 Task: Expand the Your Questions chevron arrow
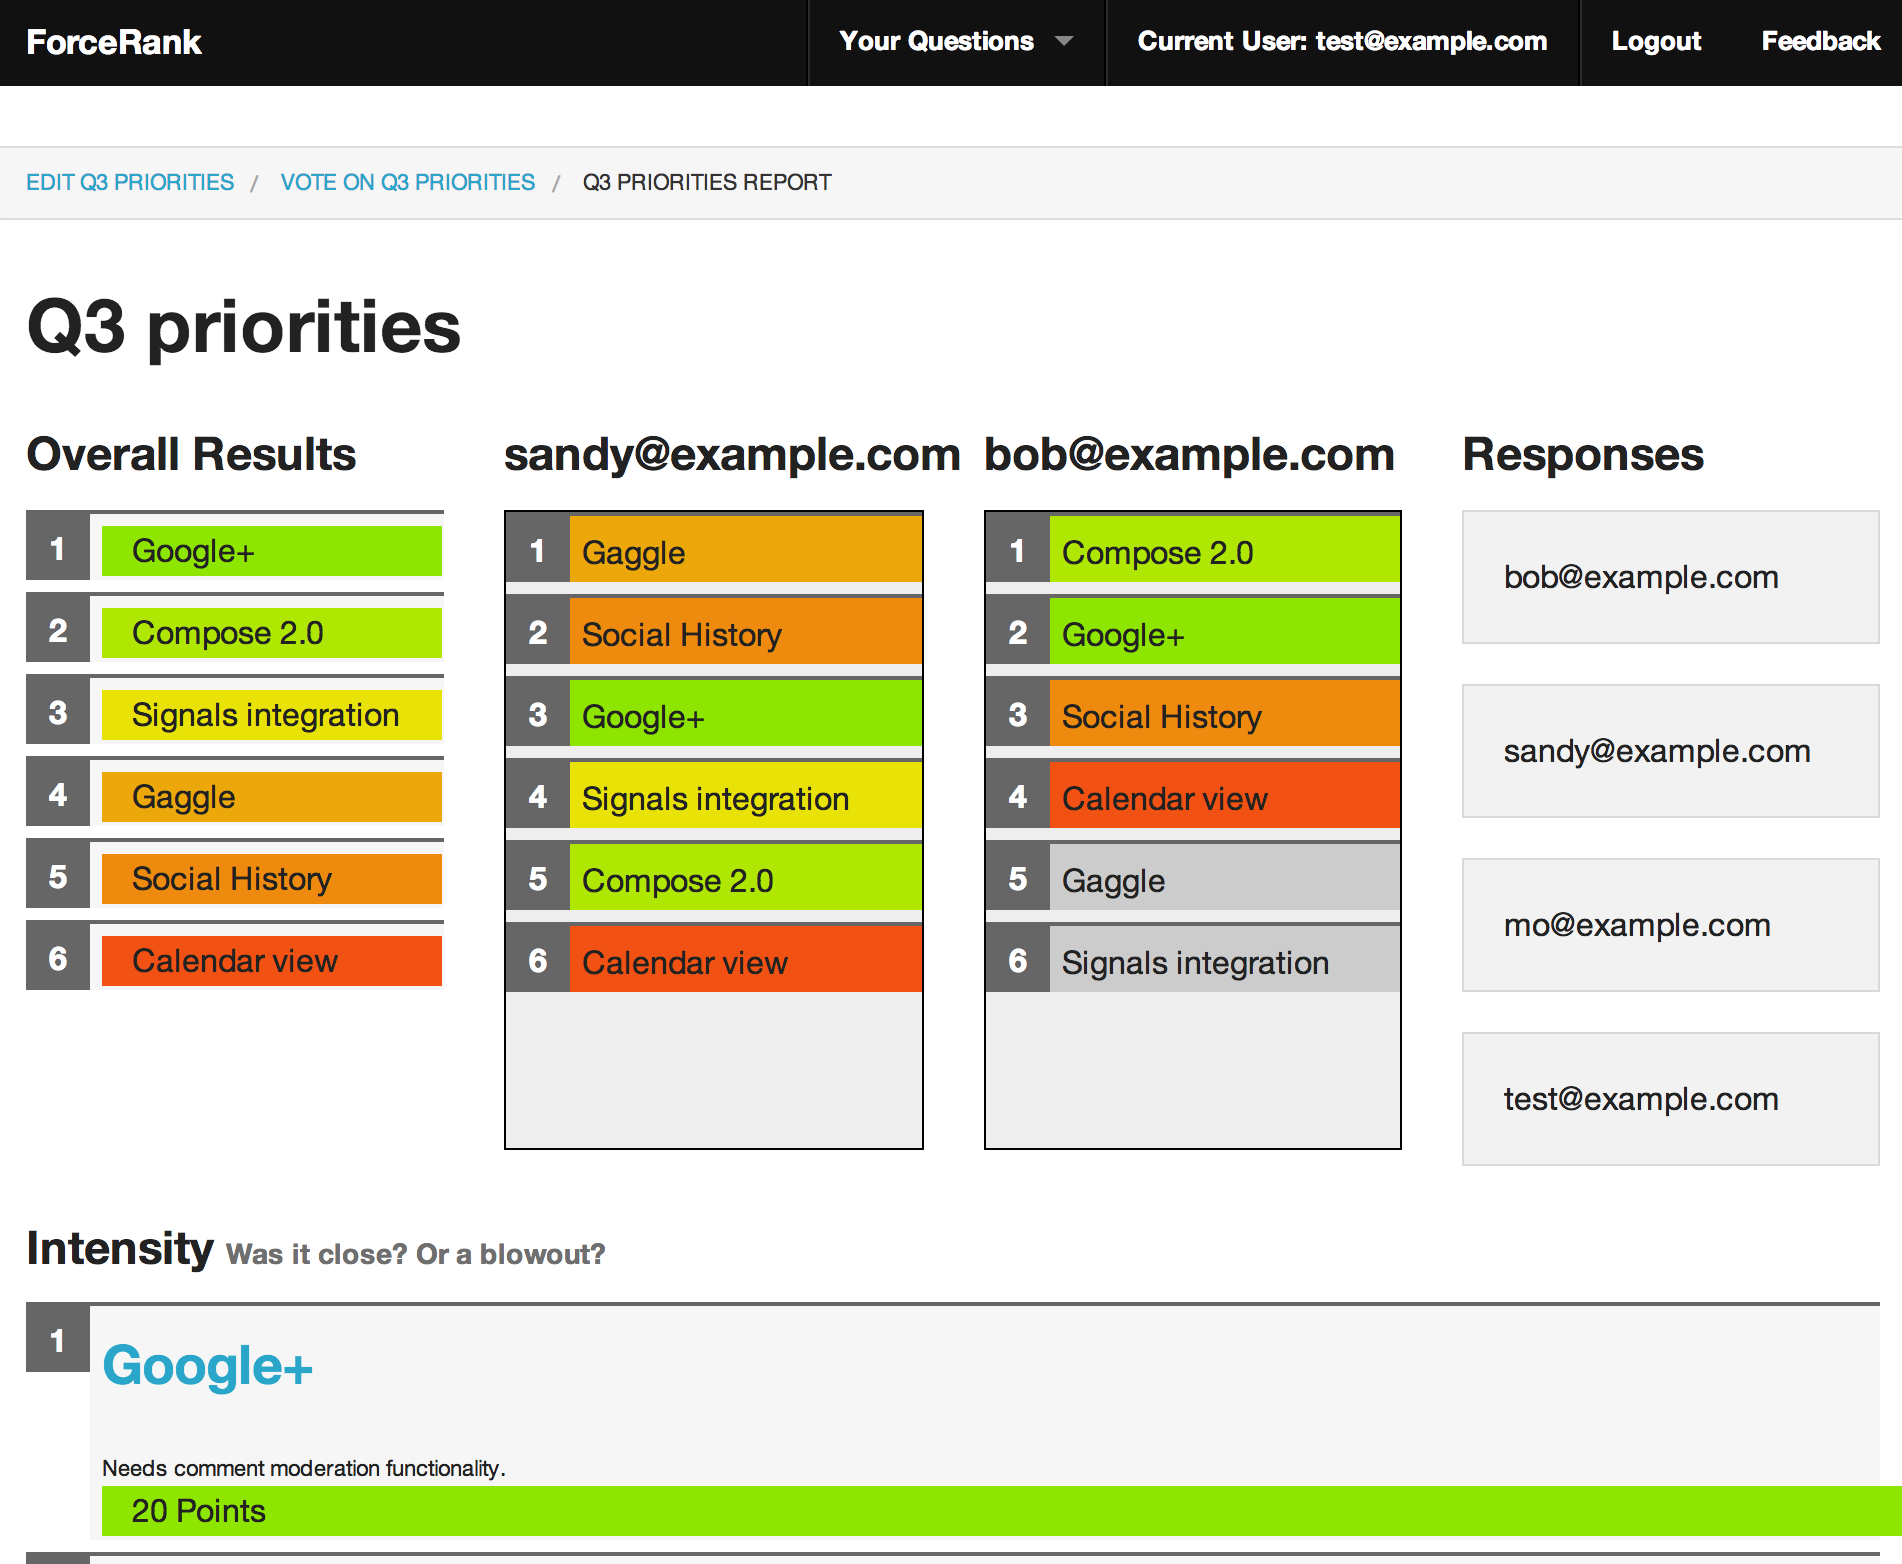click(x=1064, y=43)
